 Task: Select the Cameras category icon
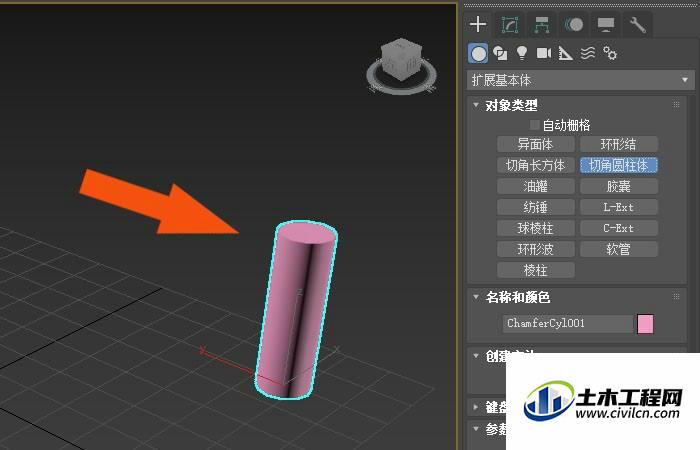[x=543, y=53]
